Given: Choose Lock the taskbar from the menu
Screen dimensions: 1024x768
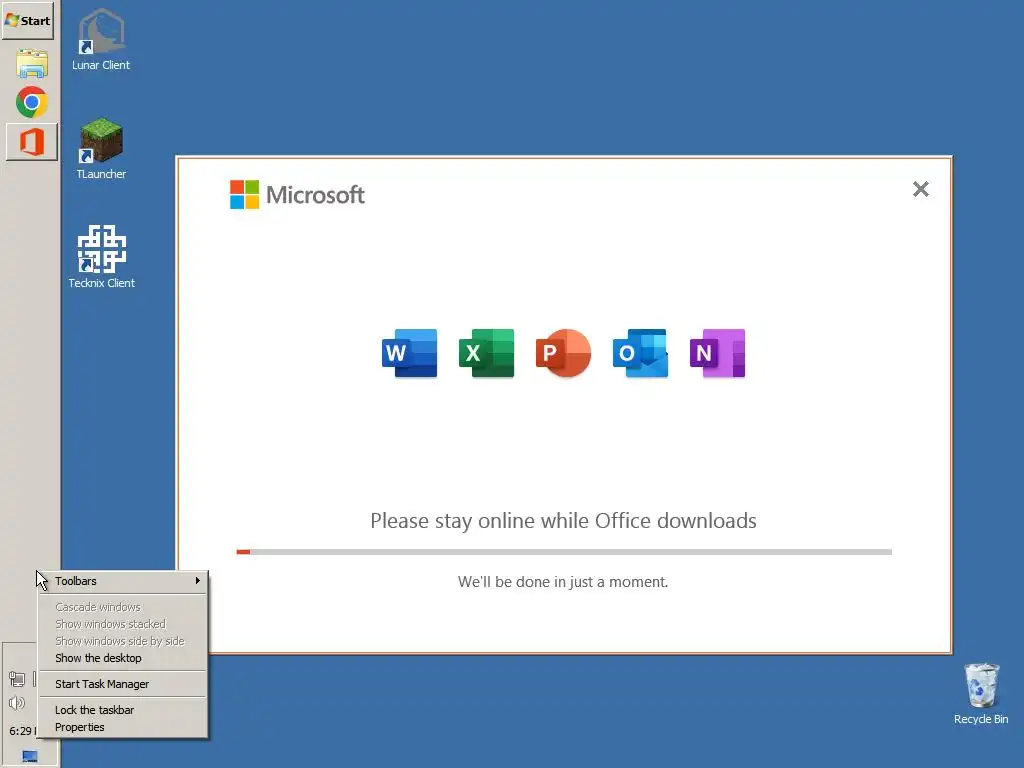Looking at the screenshot, I should point(123,710).
